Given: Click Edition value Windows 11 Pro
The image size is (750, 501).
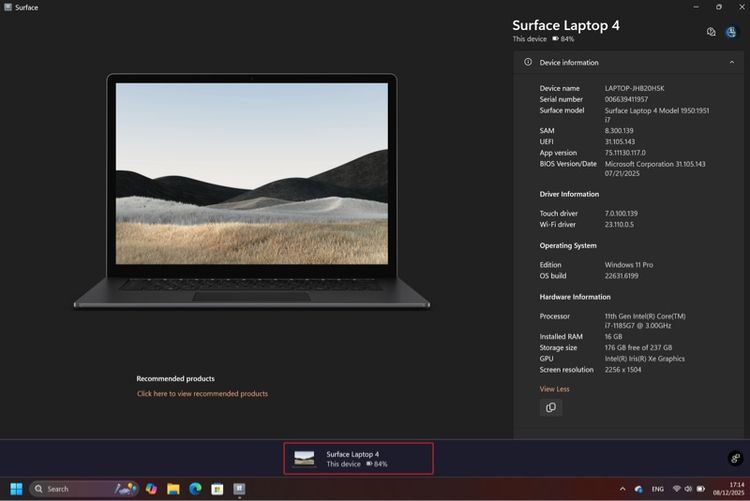Looking at the screenshot, I should [629, 265].
